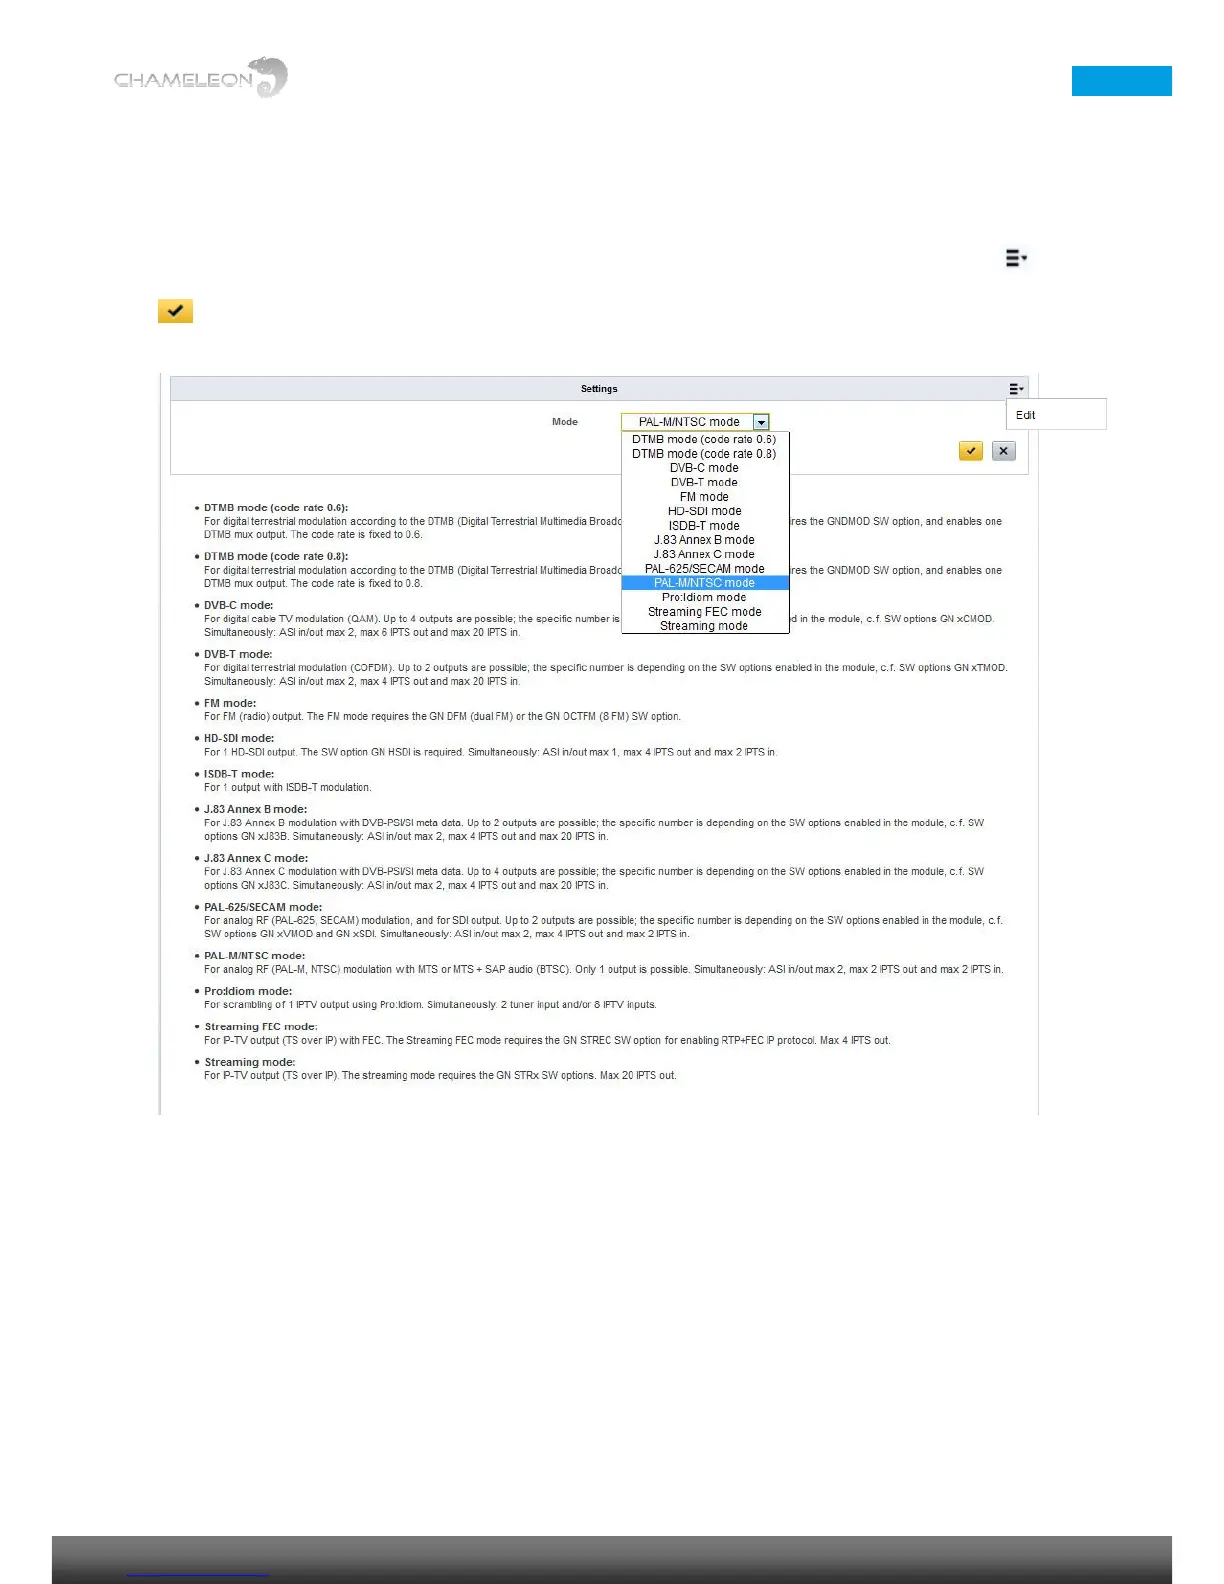Click the 'PAL-625/SECAM mode:' description heading

[x=263, y=907]
